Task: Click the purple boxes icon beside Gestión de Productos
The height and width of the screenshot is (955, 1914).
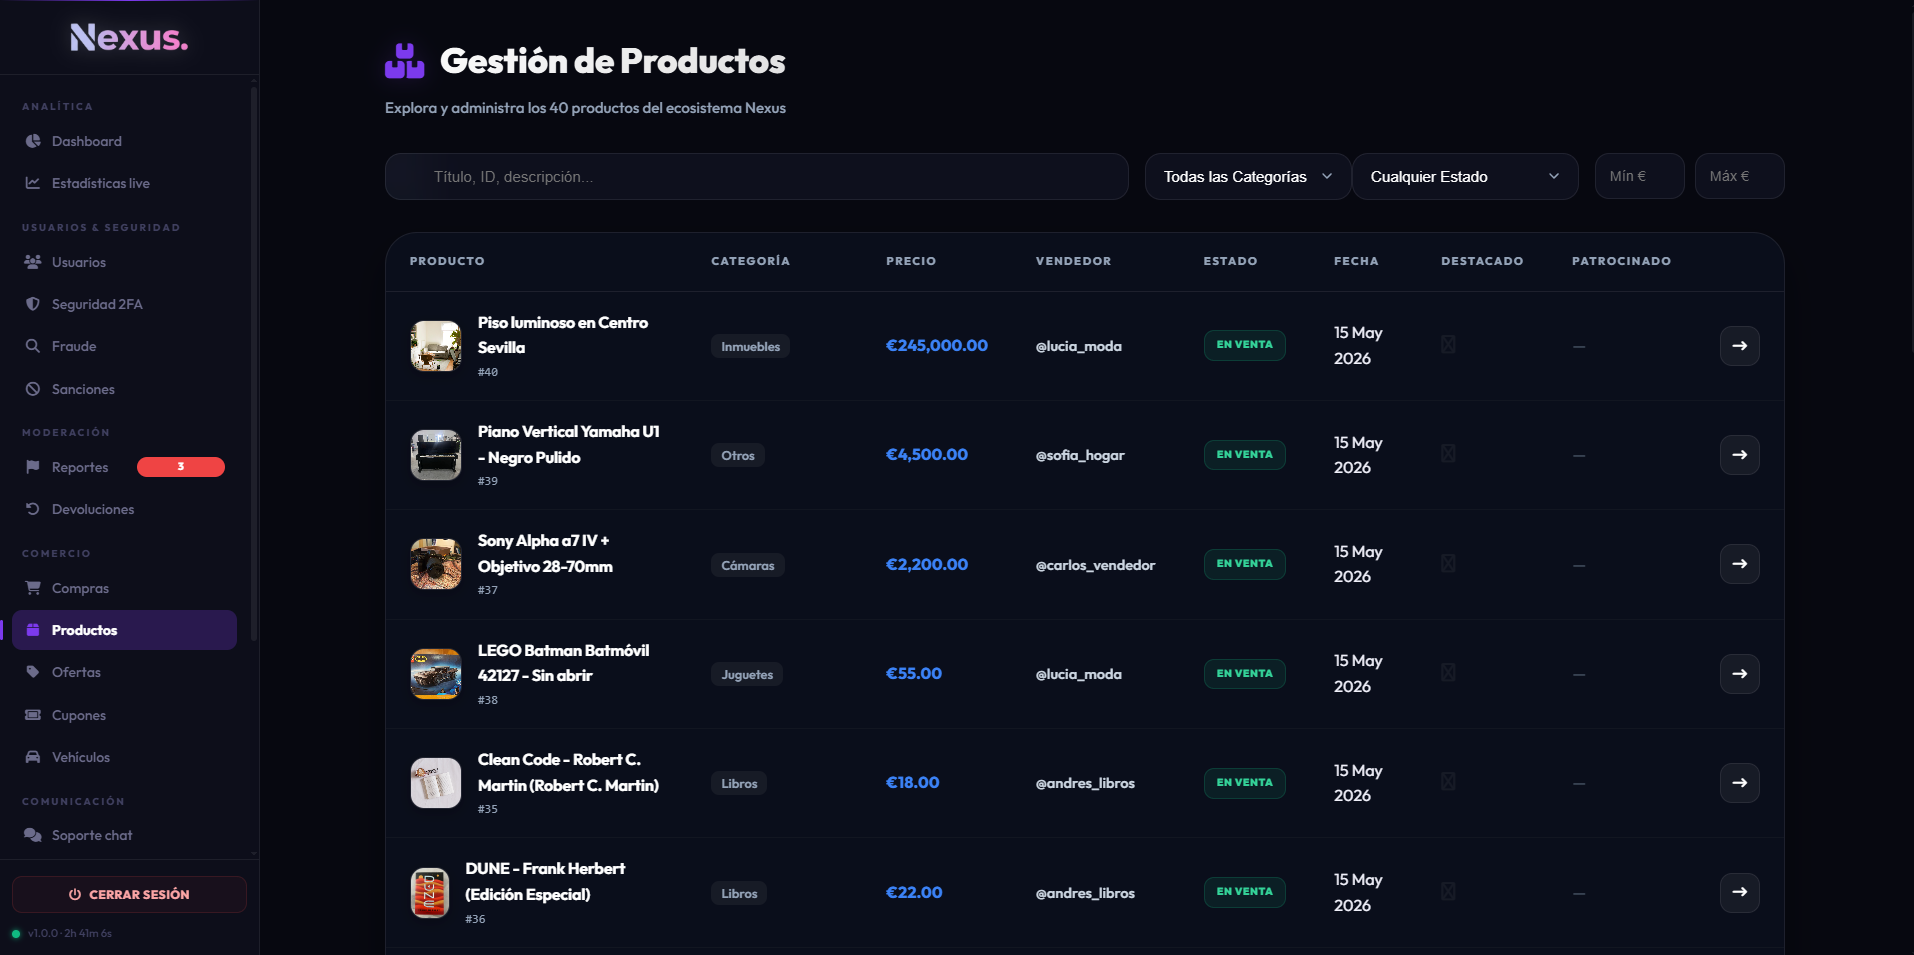Action: click(405, 61)
